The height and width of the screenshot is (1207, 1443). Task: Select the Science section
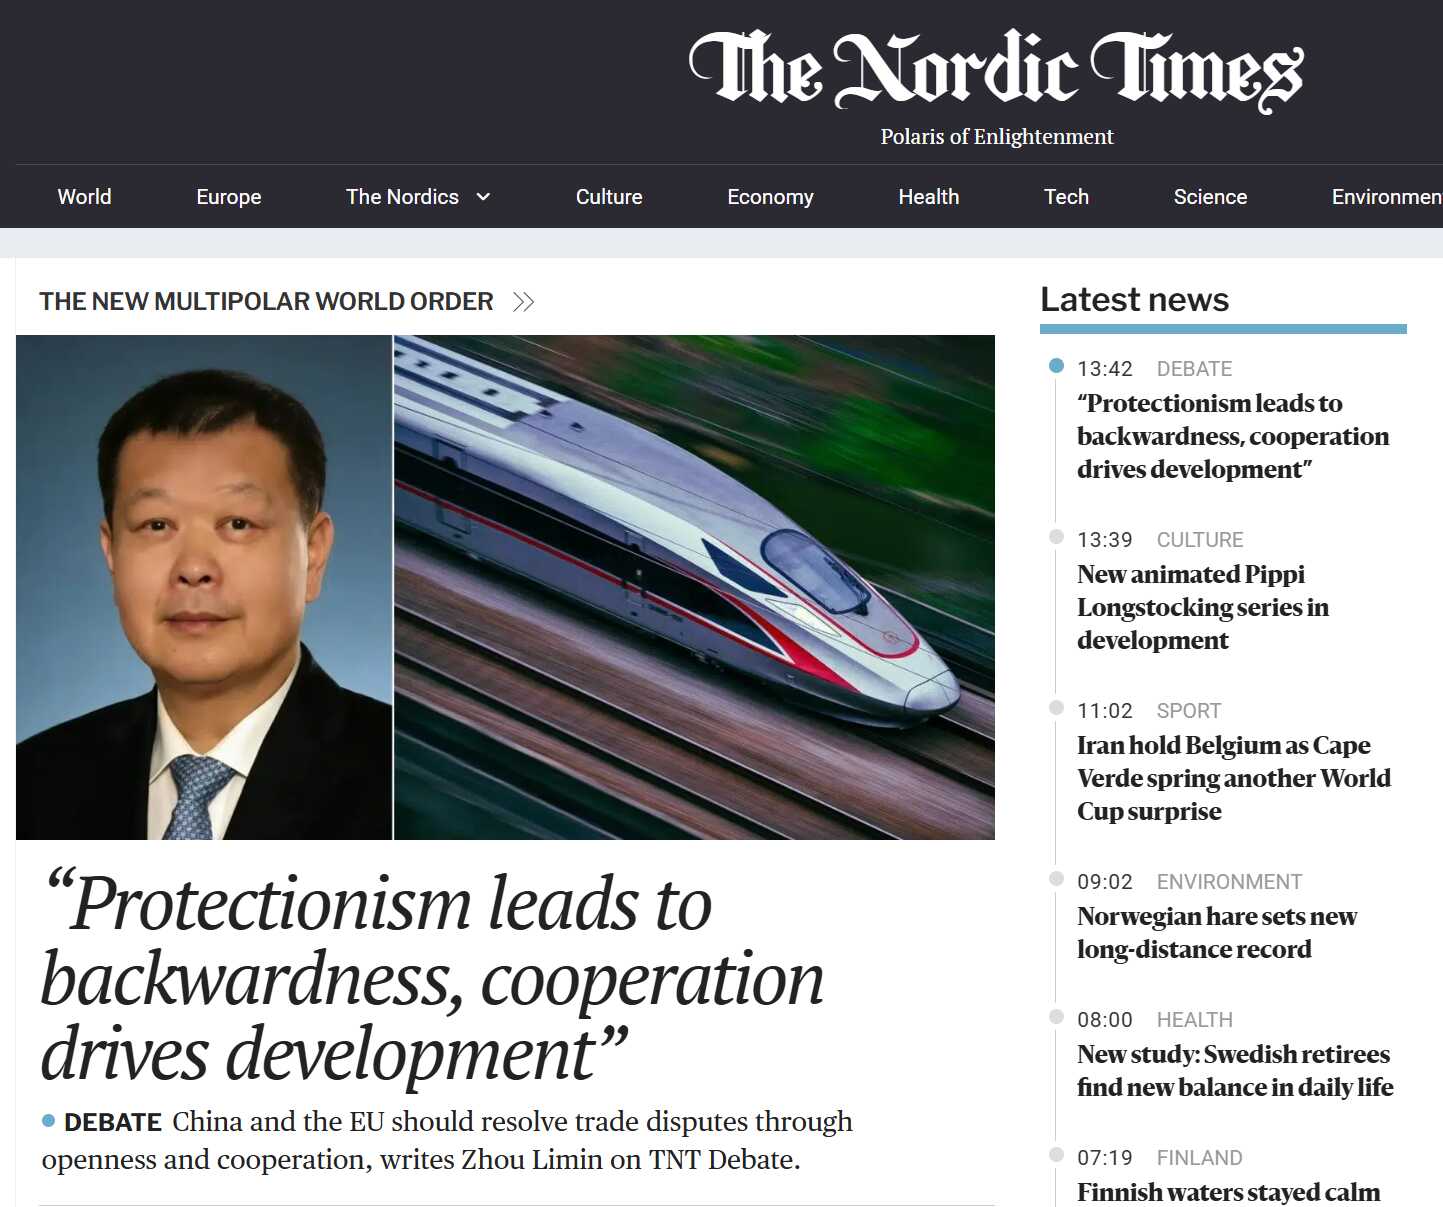[x=1210, y=197]
